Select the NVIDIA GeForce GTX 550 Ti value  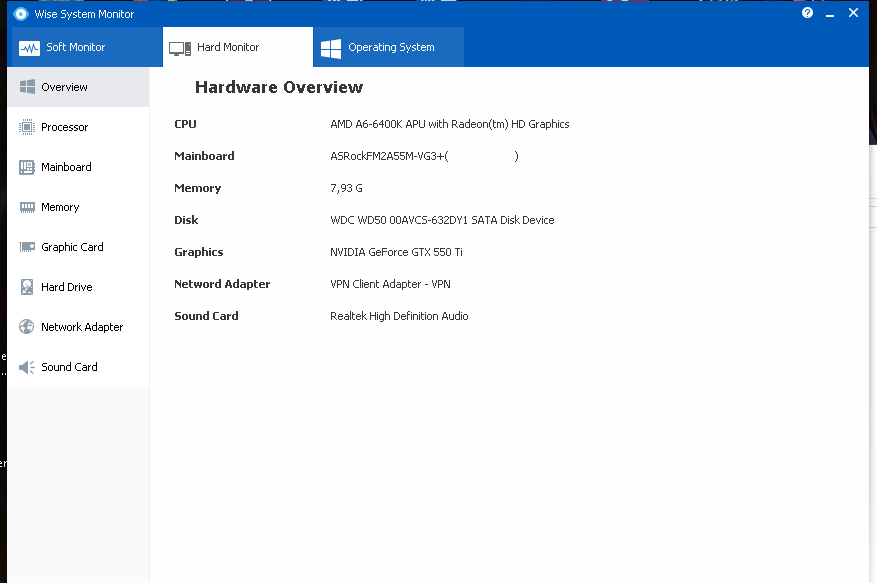397,252
